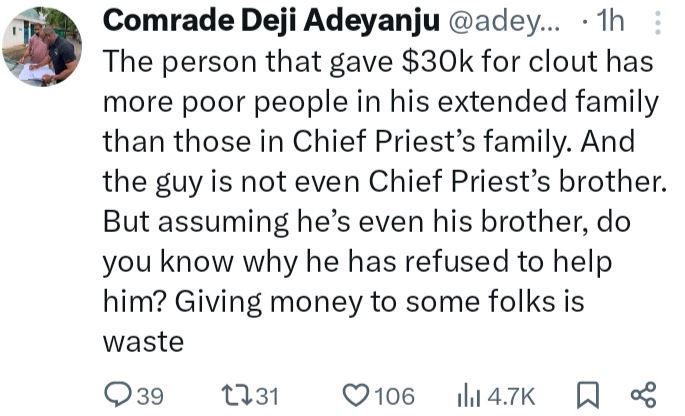Bookmark this tweet by Deji Adeyanju
Image resolution: width=685 pixels, height=416 pixels.
[x=591, y=396]
